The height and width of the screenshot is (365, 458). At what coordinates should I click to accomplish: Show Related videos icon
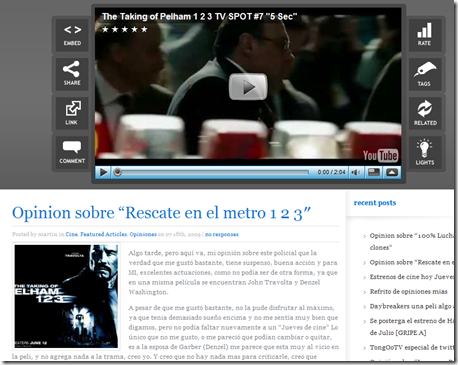(x=425, y=113)
